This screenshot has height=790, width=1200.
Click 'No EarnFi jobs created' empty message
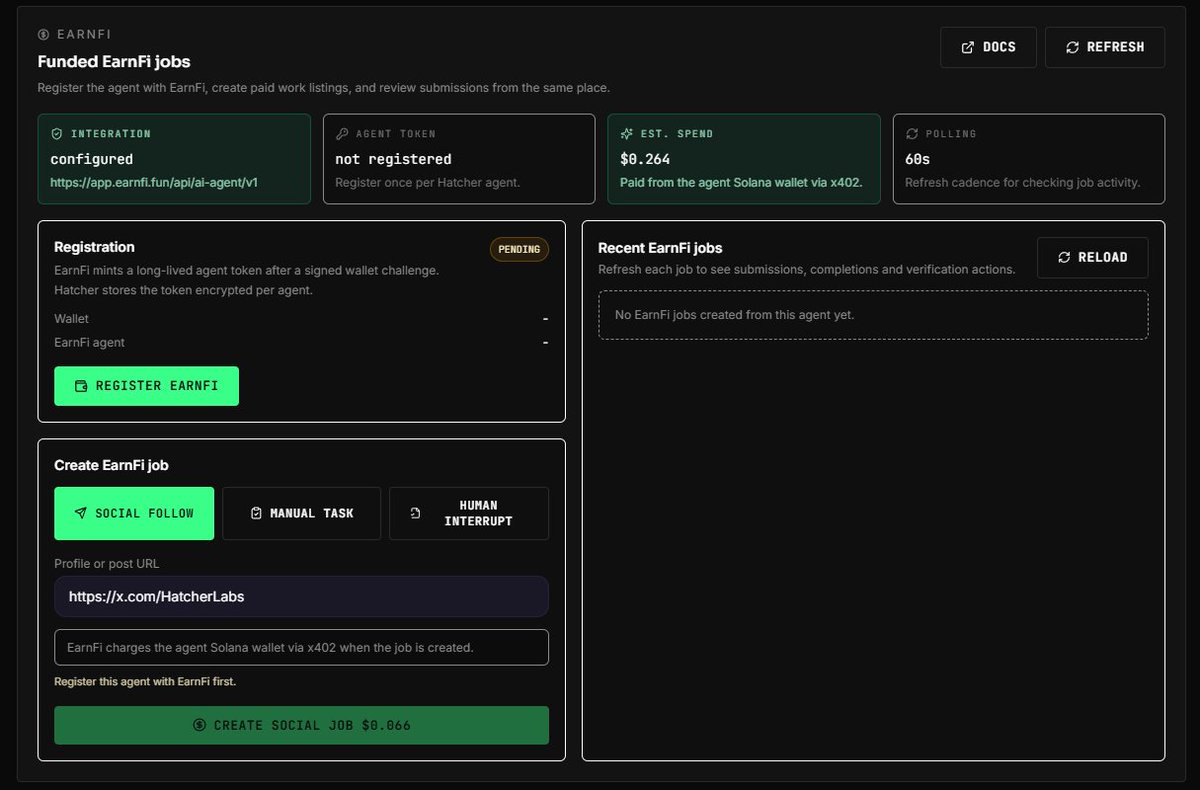[734, 315]
